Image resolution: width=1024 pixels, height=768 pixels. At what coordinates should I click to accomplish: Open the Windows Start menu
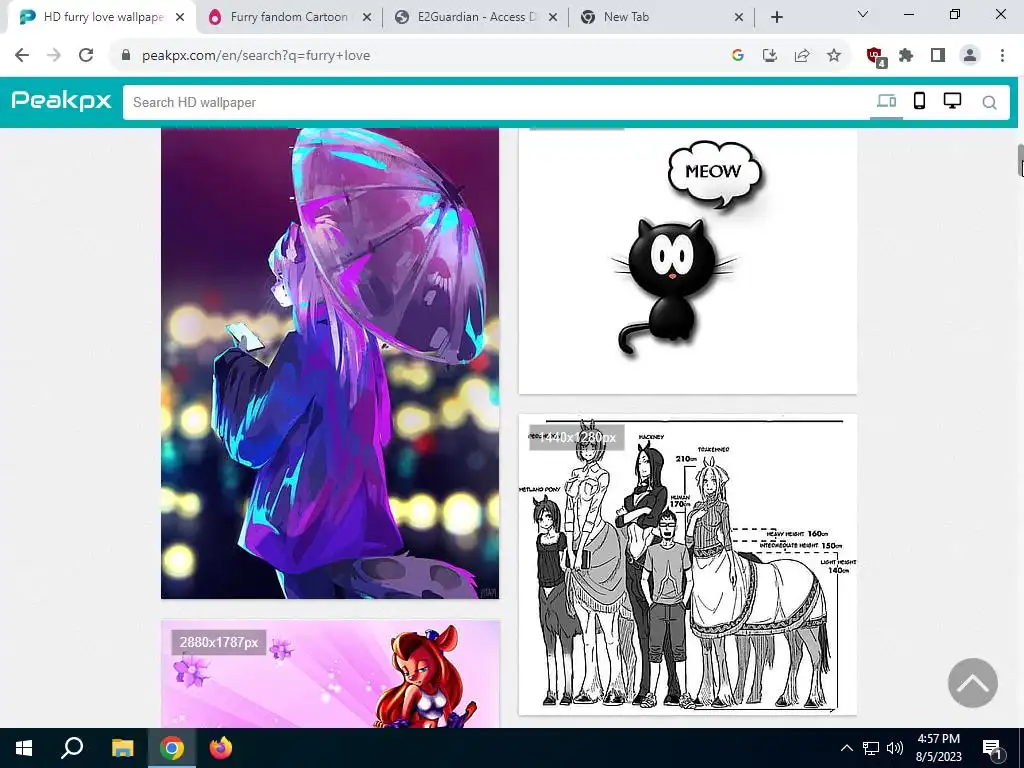pyautogui.click(x=24, y=748)
